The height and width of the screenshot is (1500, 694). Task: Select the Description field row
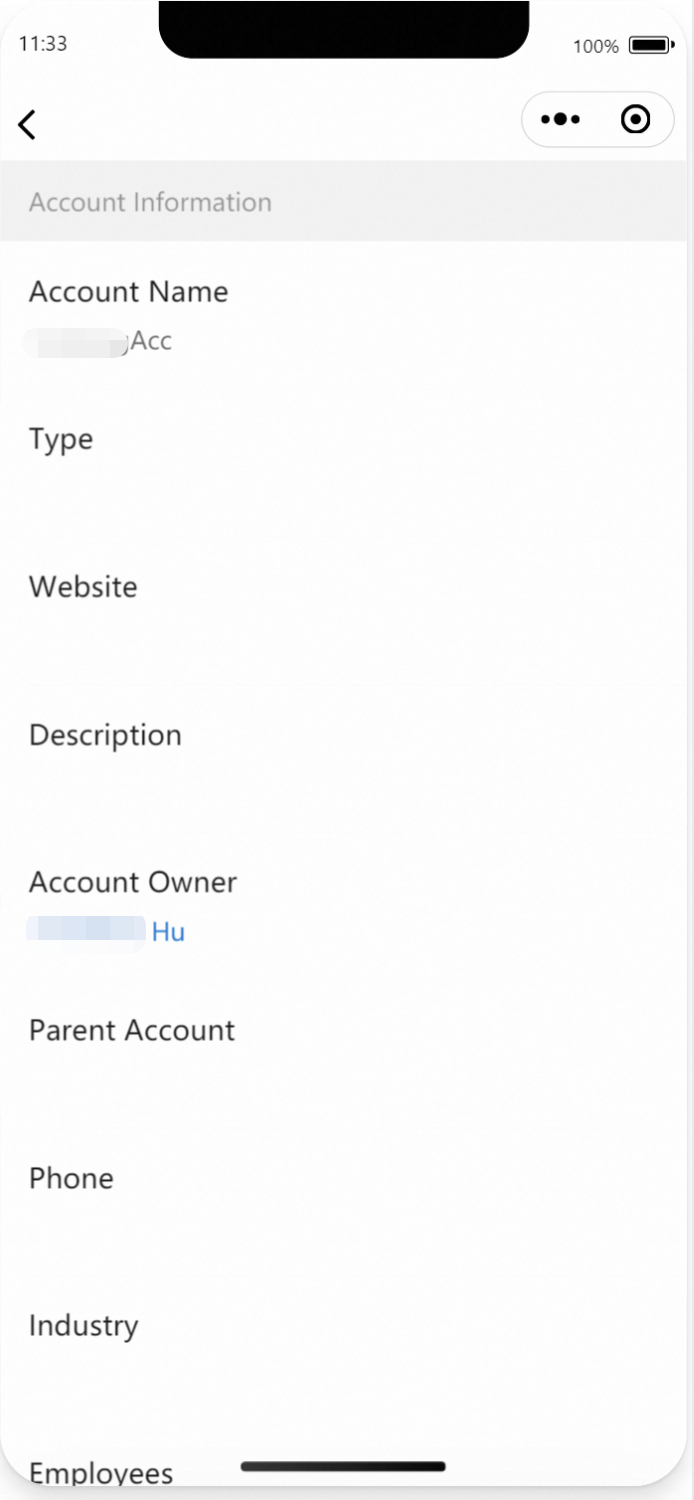pyautogui.click(x=347, y=758)
